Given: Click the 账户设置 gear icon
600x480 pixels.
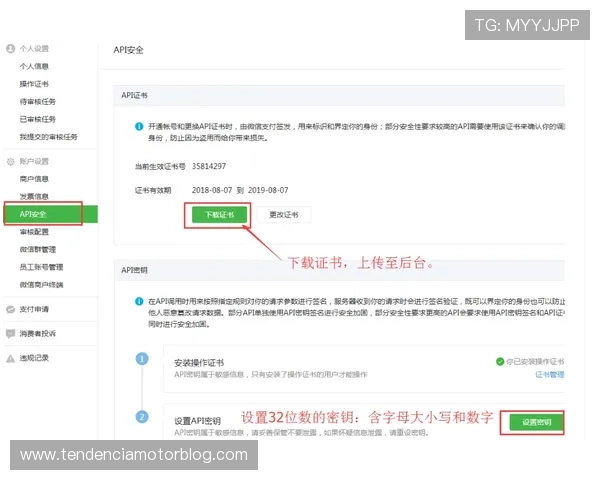Looking at the screenshot, I should point(11,161).
